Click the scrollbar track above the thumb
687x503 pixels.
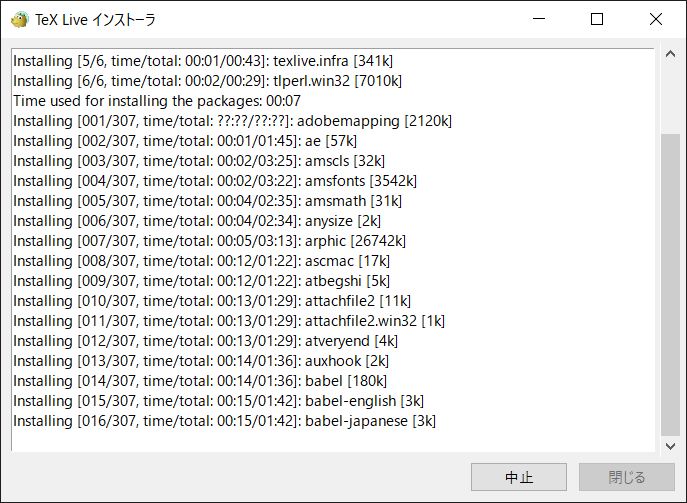(x=669, y=95)
